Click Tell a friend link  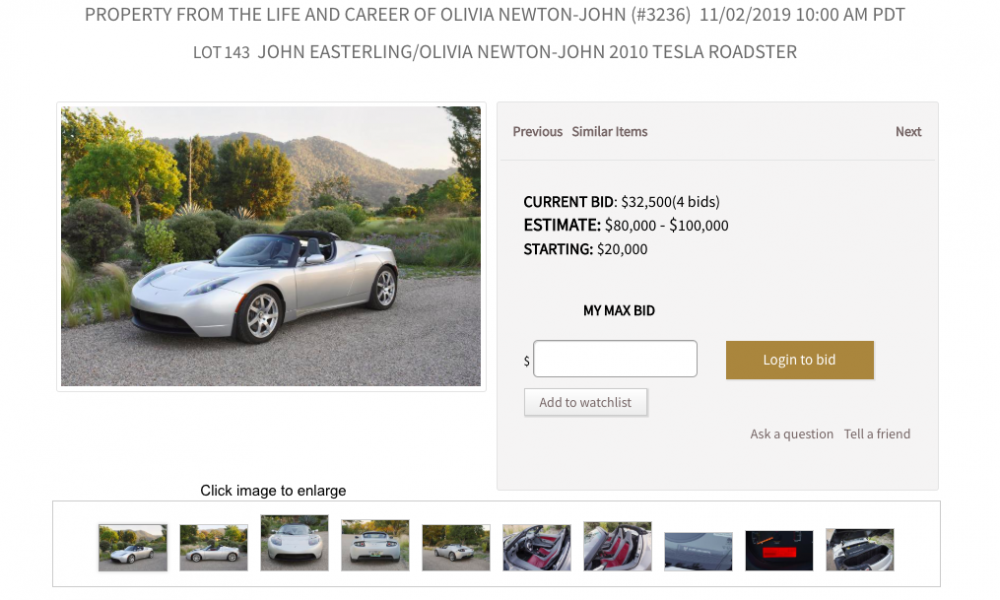pos(877,434)
